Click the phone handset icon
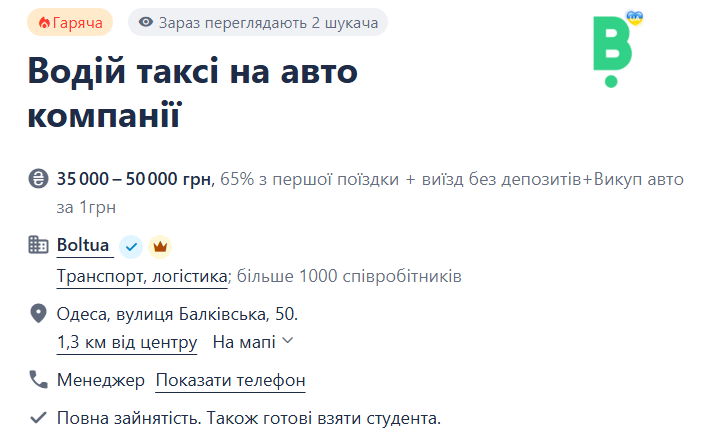The image size is (727, 446). click(39, 380)
